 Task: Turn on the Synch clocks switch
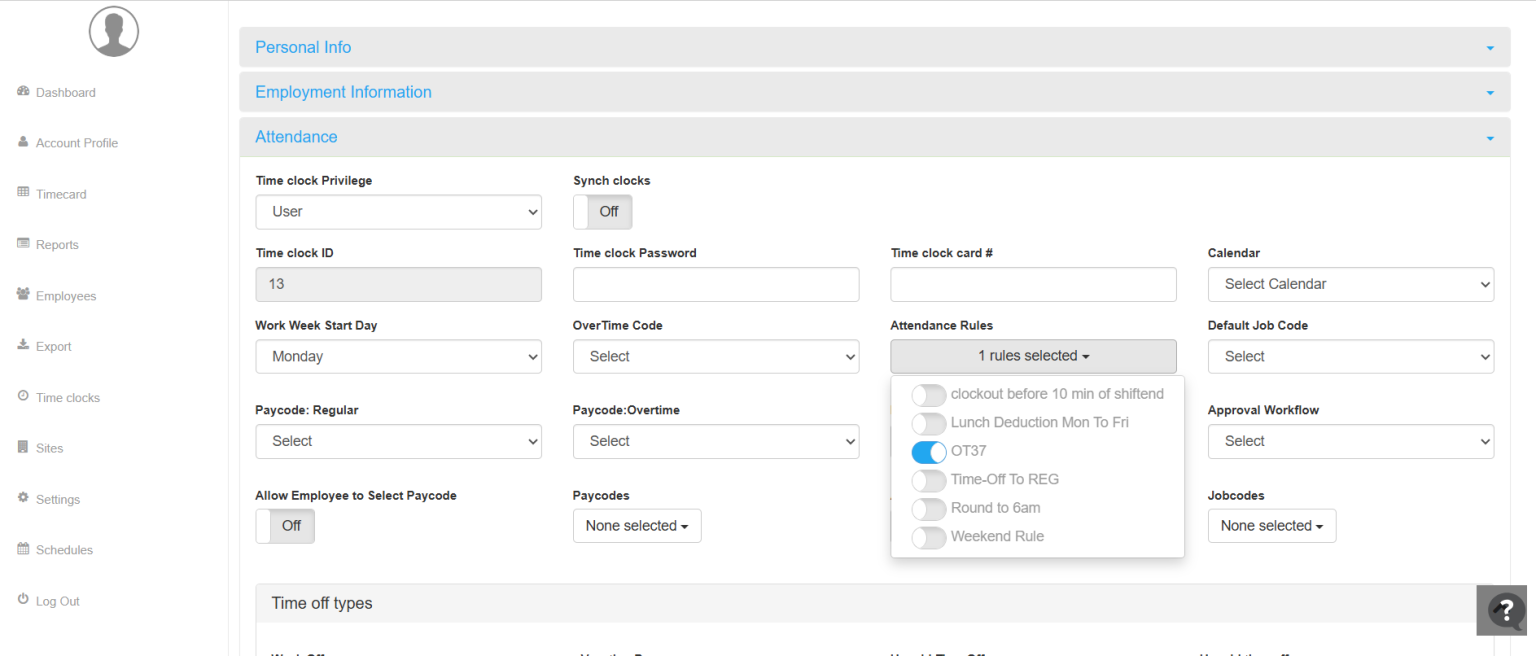coord(602,212)
